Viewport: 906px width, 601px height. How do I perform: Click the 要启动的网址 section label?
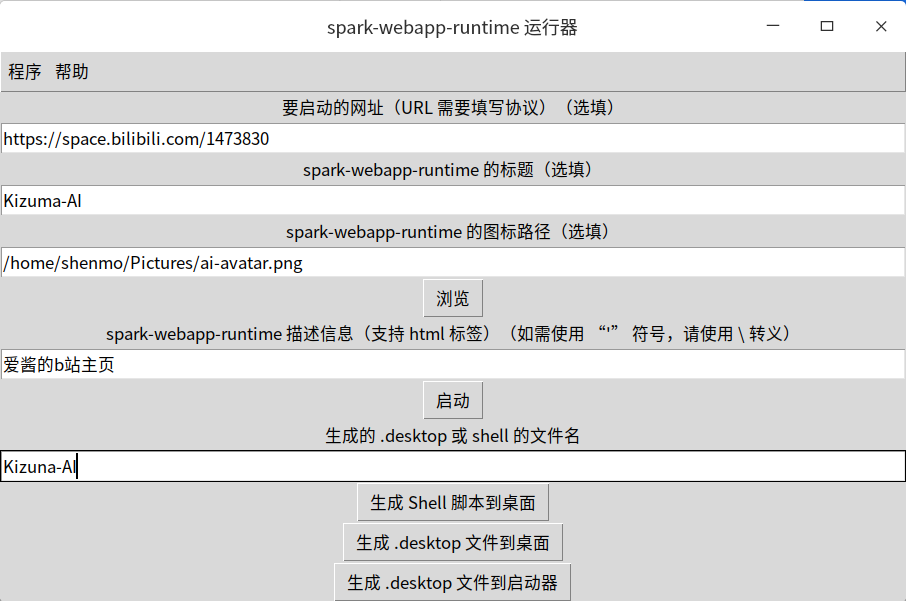(452, 108)
